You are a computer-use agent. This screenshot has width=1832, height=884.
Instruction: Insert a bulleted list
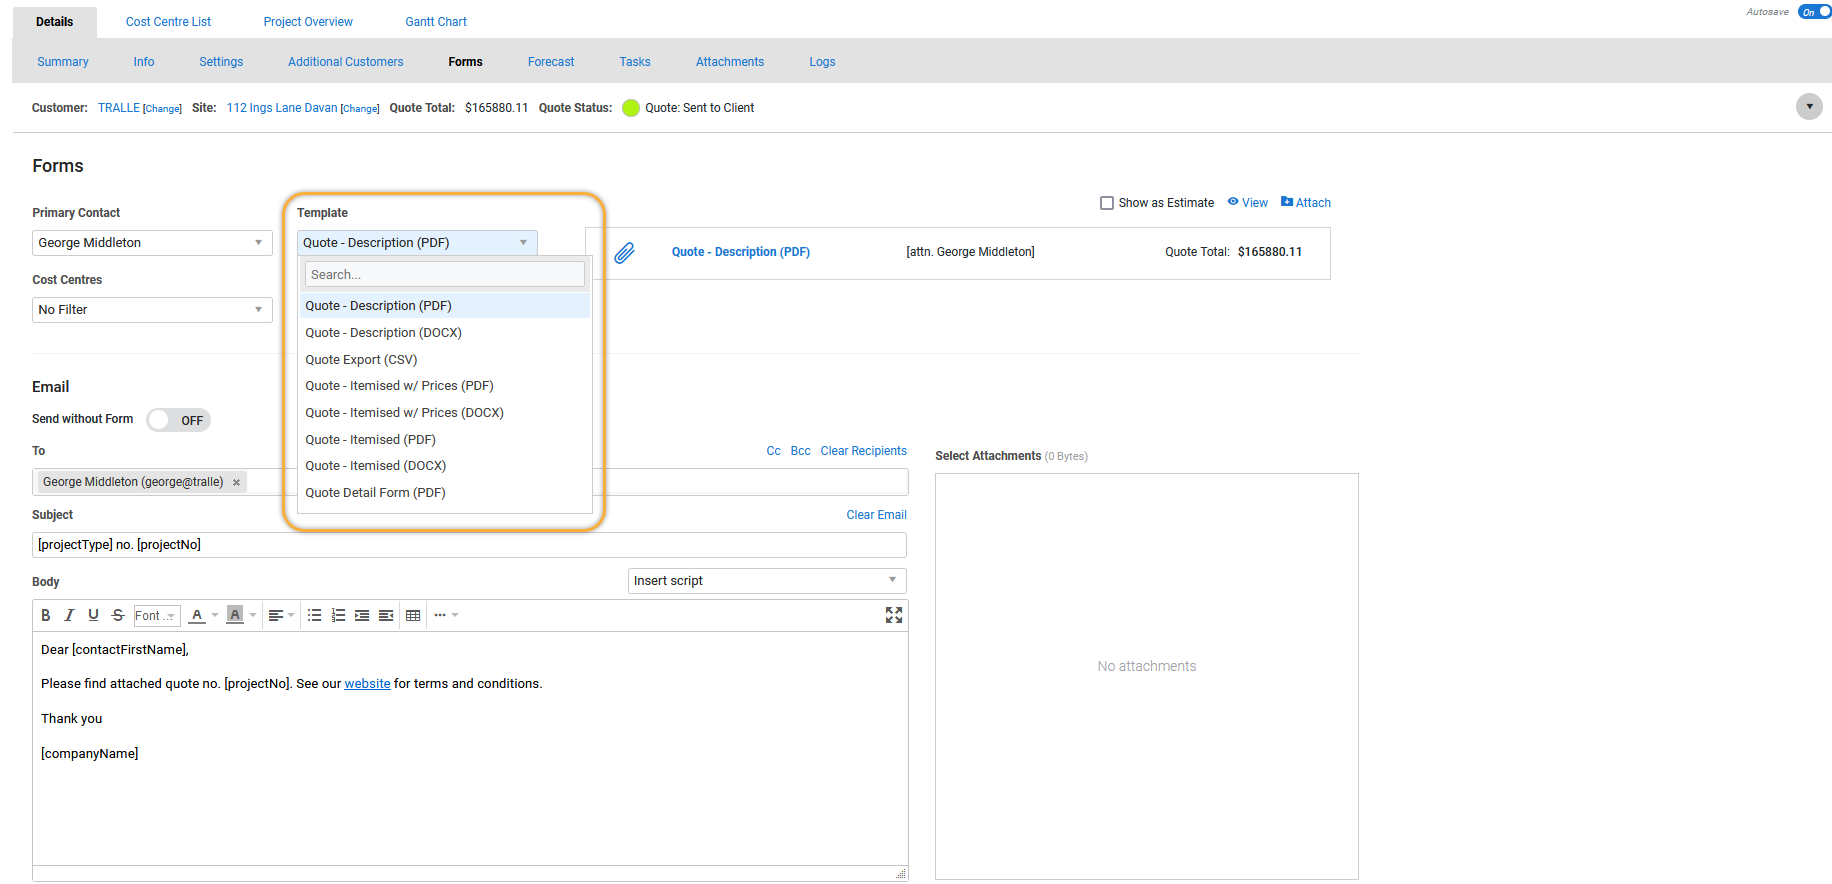314,615
